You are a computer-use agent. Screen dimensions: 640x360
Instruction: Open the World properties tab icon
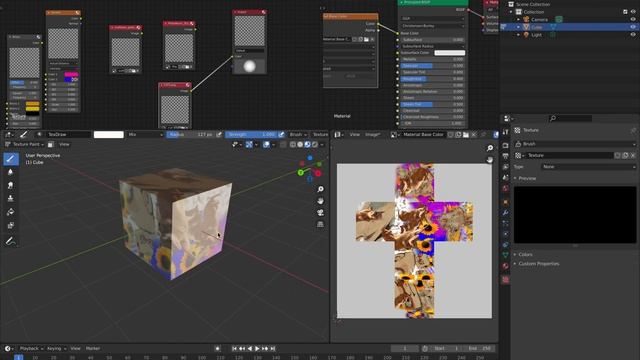pyautogui.click(x=505, y=188)
